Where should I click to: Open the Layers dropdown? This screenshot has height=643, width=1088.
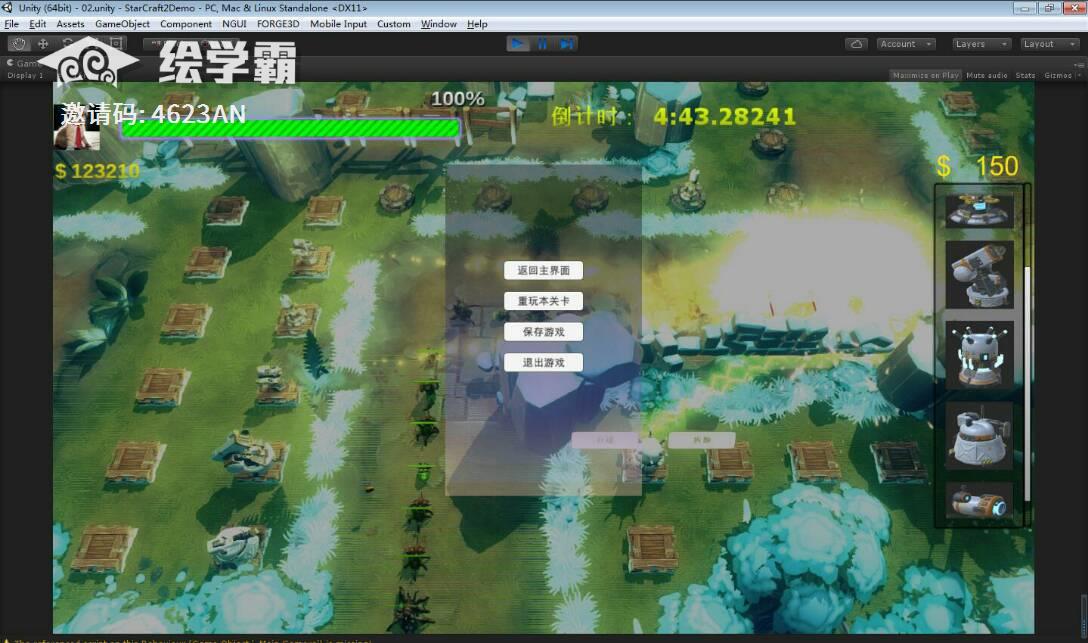tap(980, 44)
